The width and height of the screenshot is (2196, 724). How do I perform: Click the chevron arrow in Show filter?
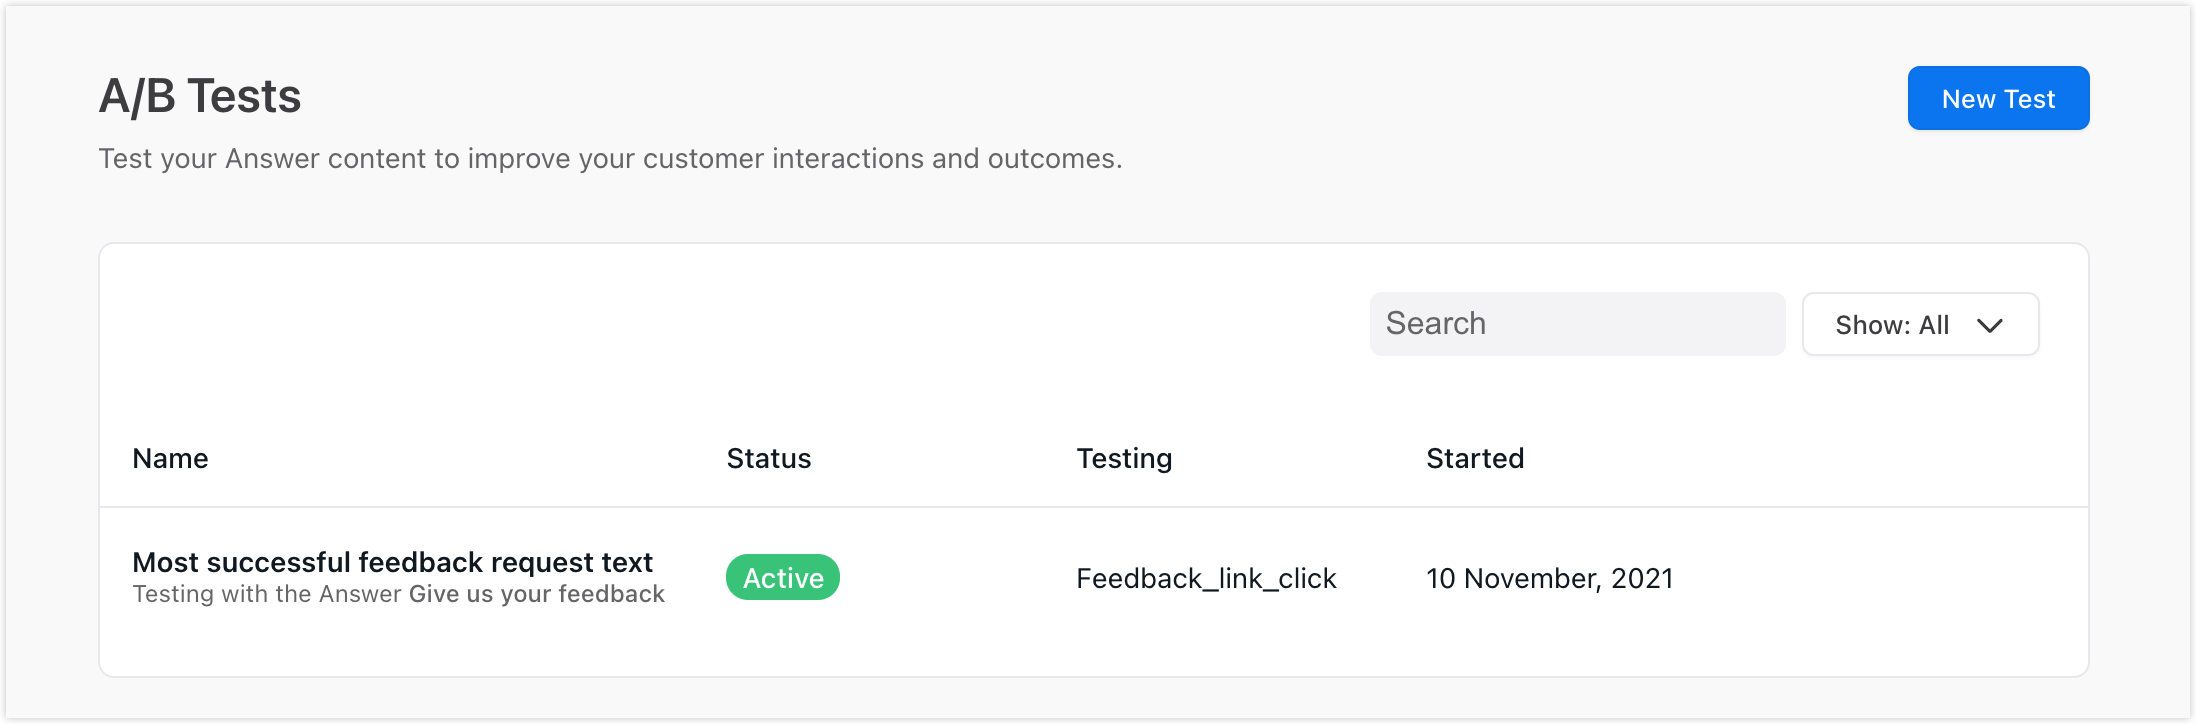click(1989, 325)
